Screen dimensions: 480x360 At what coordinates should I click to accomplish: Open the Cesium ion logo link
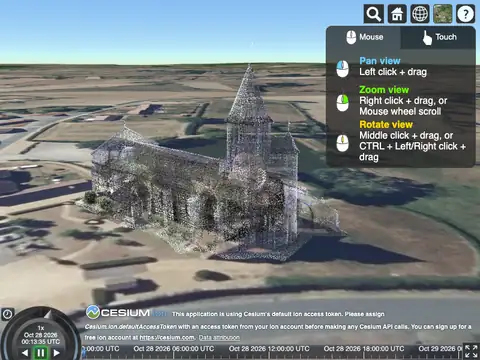tap(126, 313)
